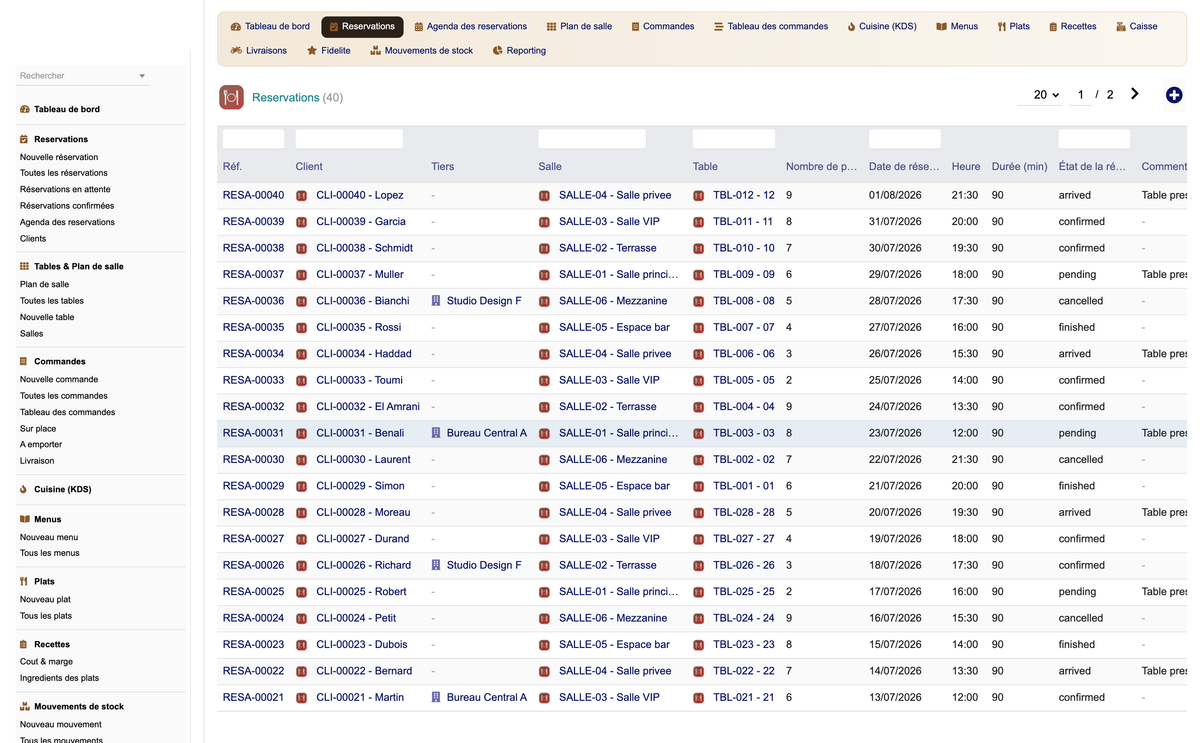This screenshot has height=743, width=1200.
Task: Click the red Reservations module icon beside the title
Action: pos(231,97)
